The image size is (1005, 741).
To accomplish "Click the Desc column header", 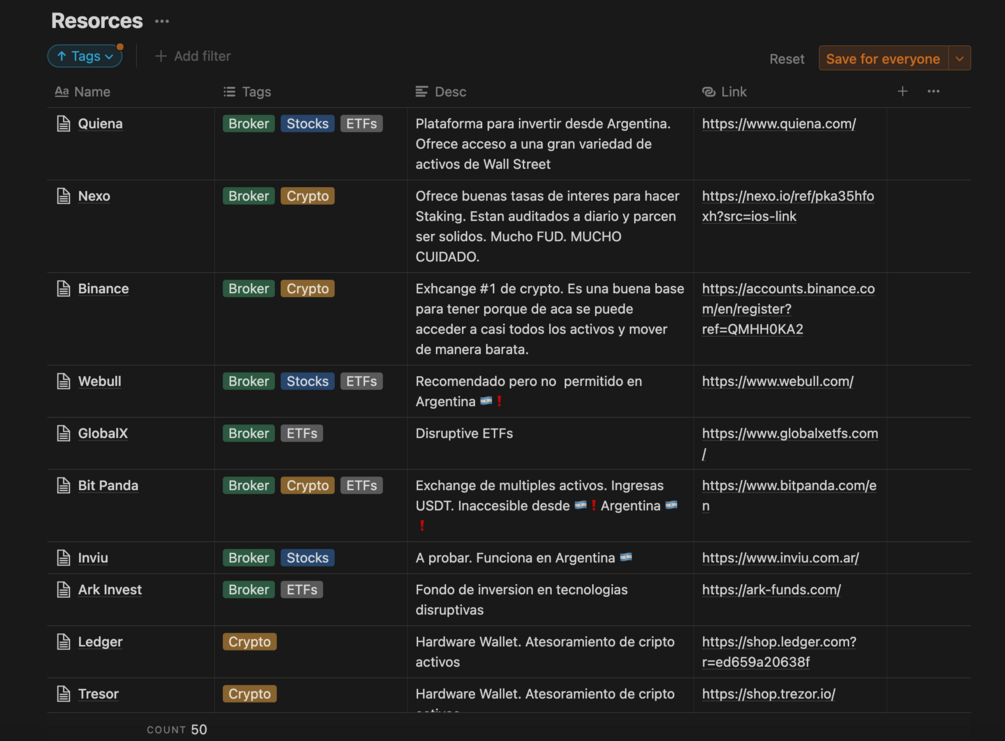I will 441,92.
